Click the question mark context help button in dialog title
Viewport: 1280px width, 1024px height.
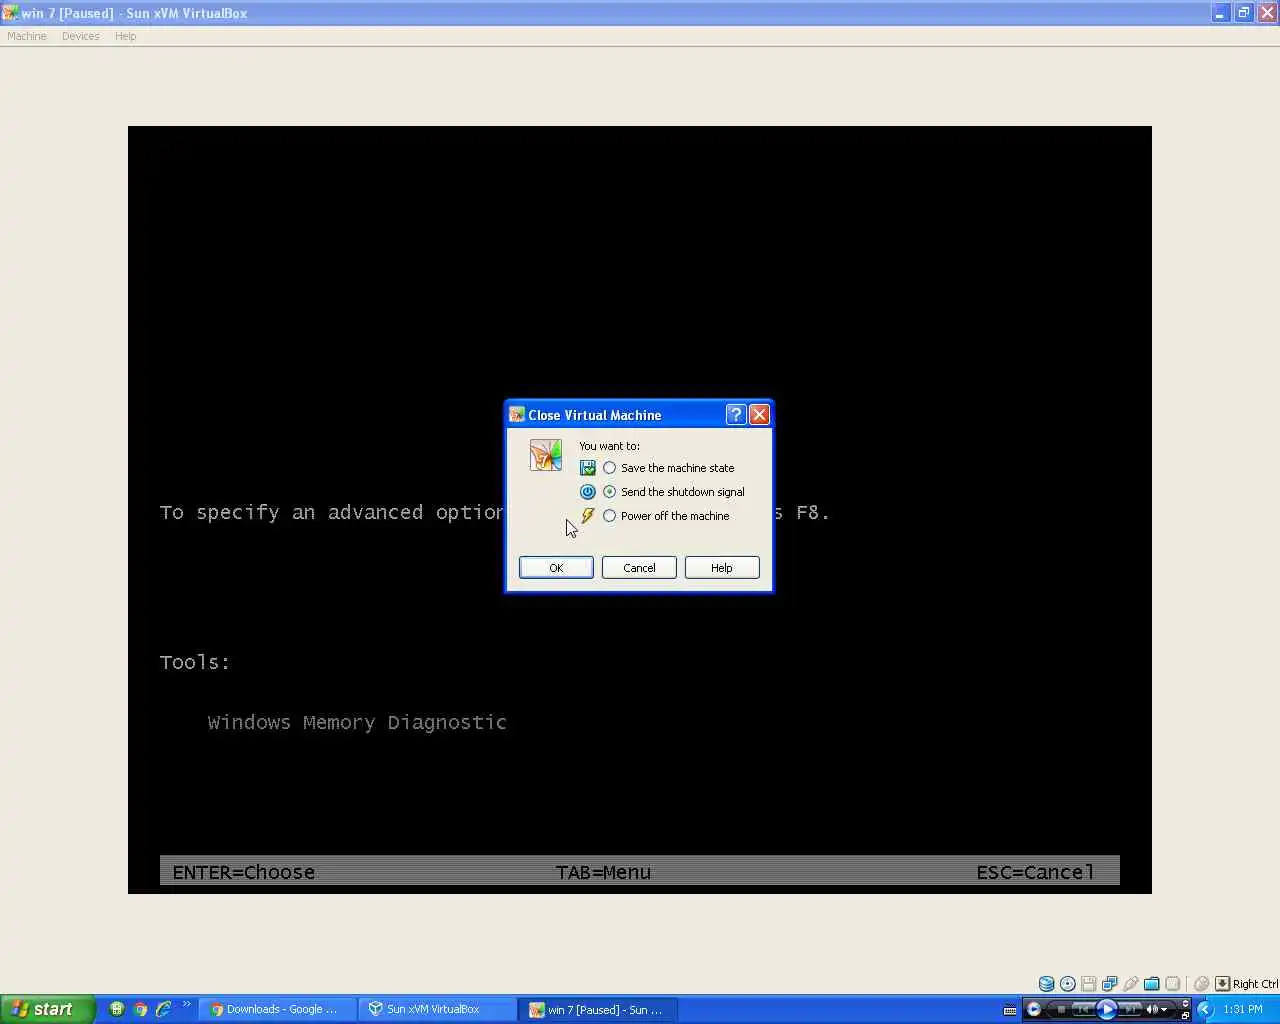tap(736, 415)
